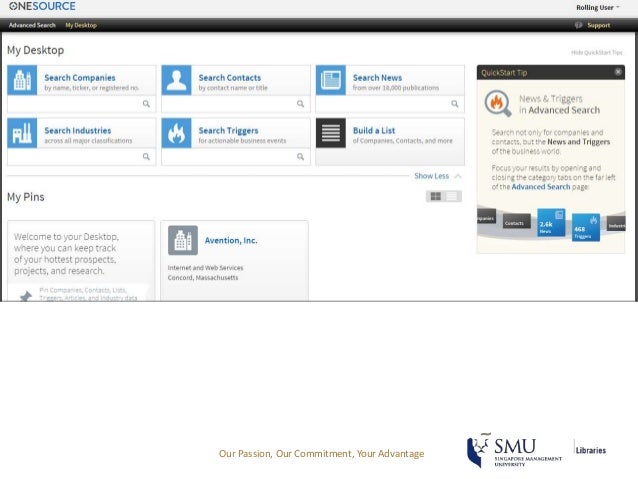Switch My Pins to grid view
The height and width of the screenshot is (479, 638).
pyautogui.click(x=435, y=197)
